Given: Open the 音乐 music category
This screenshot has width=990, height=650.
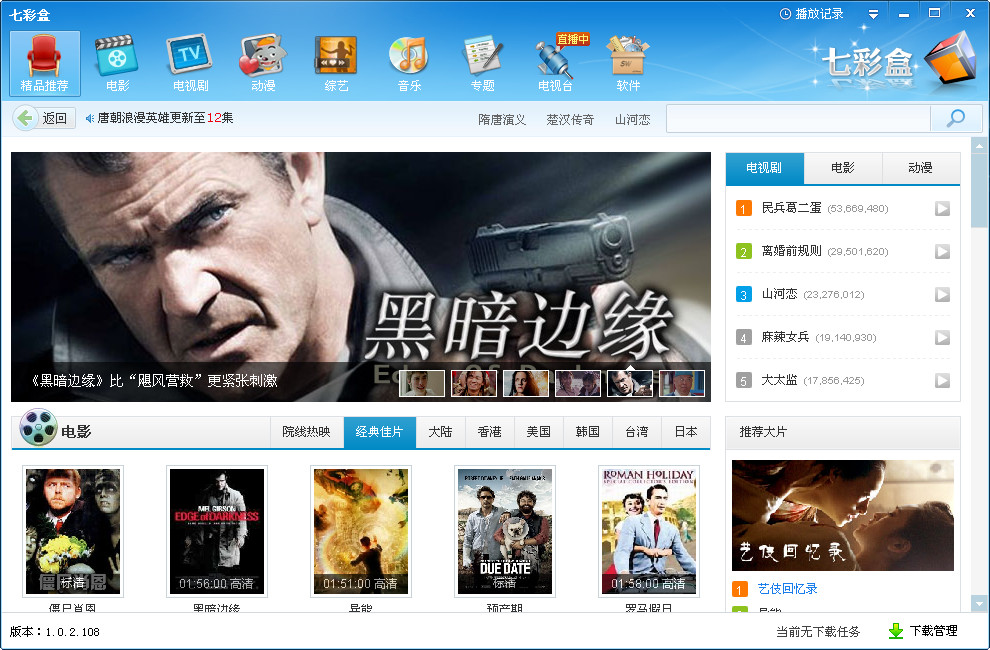Looking at the screenshot, I should click(x=409, y=63).
